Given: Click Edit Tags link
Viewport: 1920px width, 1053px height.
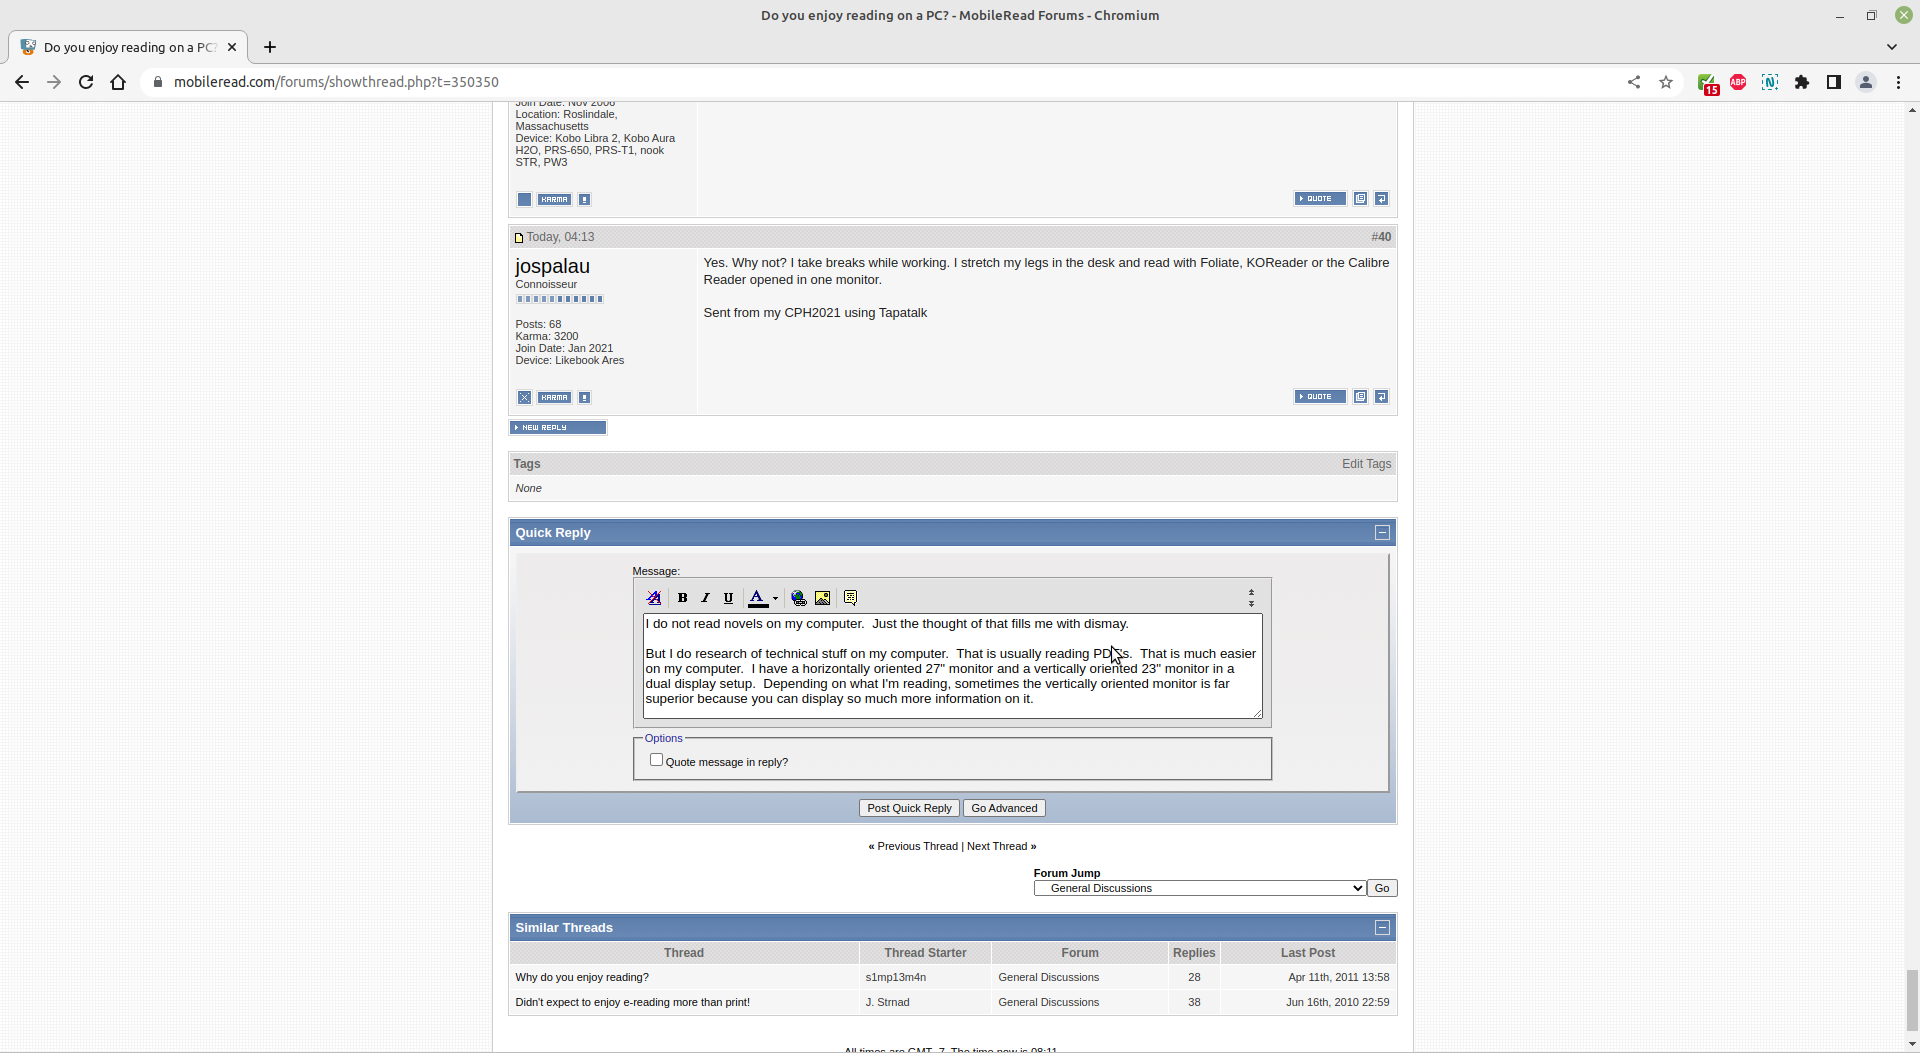Looking at the screenshot, I should 1366,464.
